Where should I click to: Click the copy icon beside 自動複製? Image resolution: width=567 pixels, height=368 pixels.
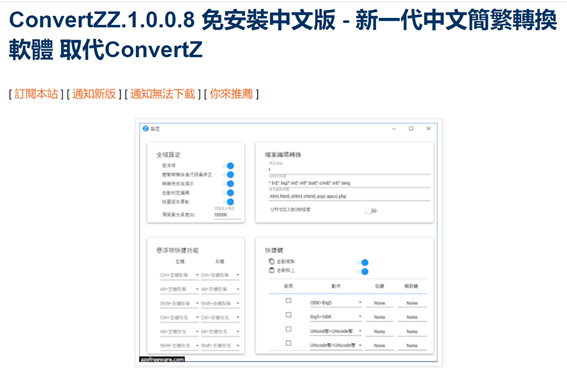click(x=271, y=261)
